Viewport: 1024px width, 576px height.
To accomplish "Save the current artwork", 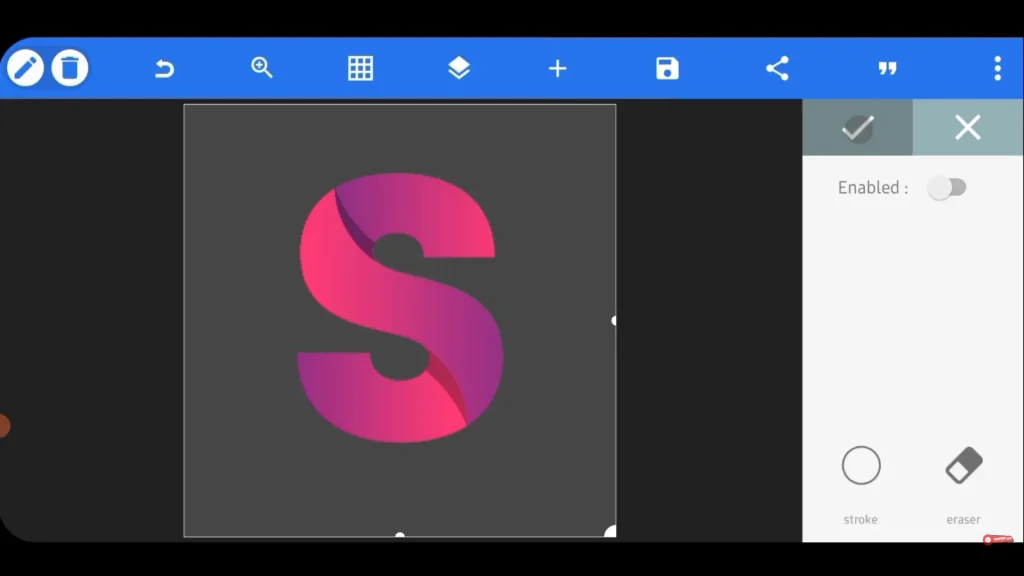I will point(666,68).
